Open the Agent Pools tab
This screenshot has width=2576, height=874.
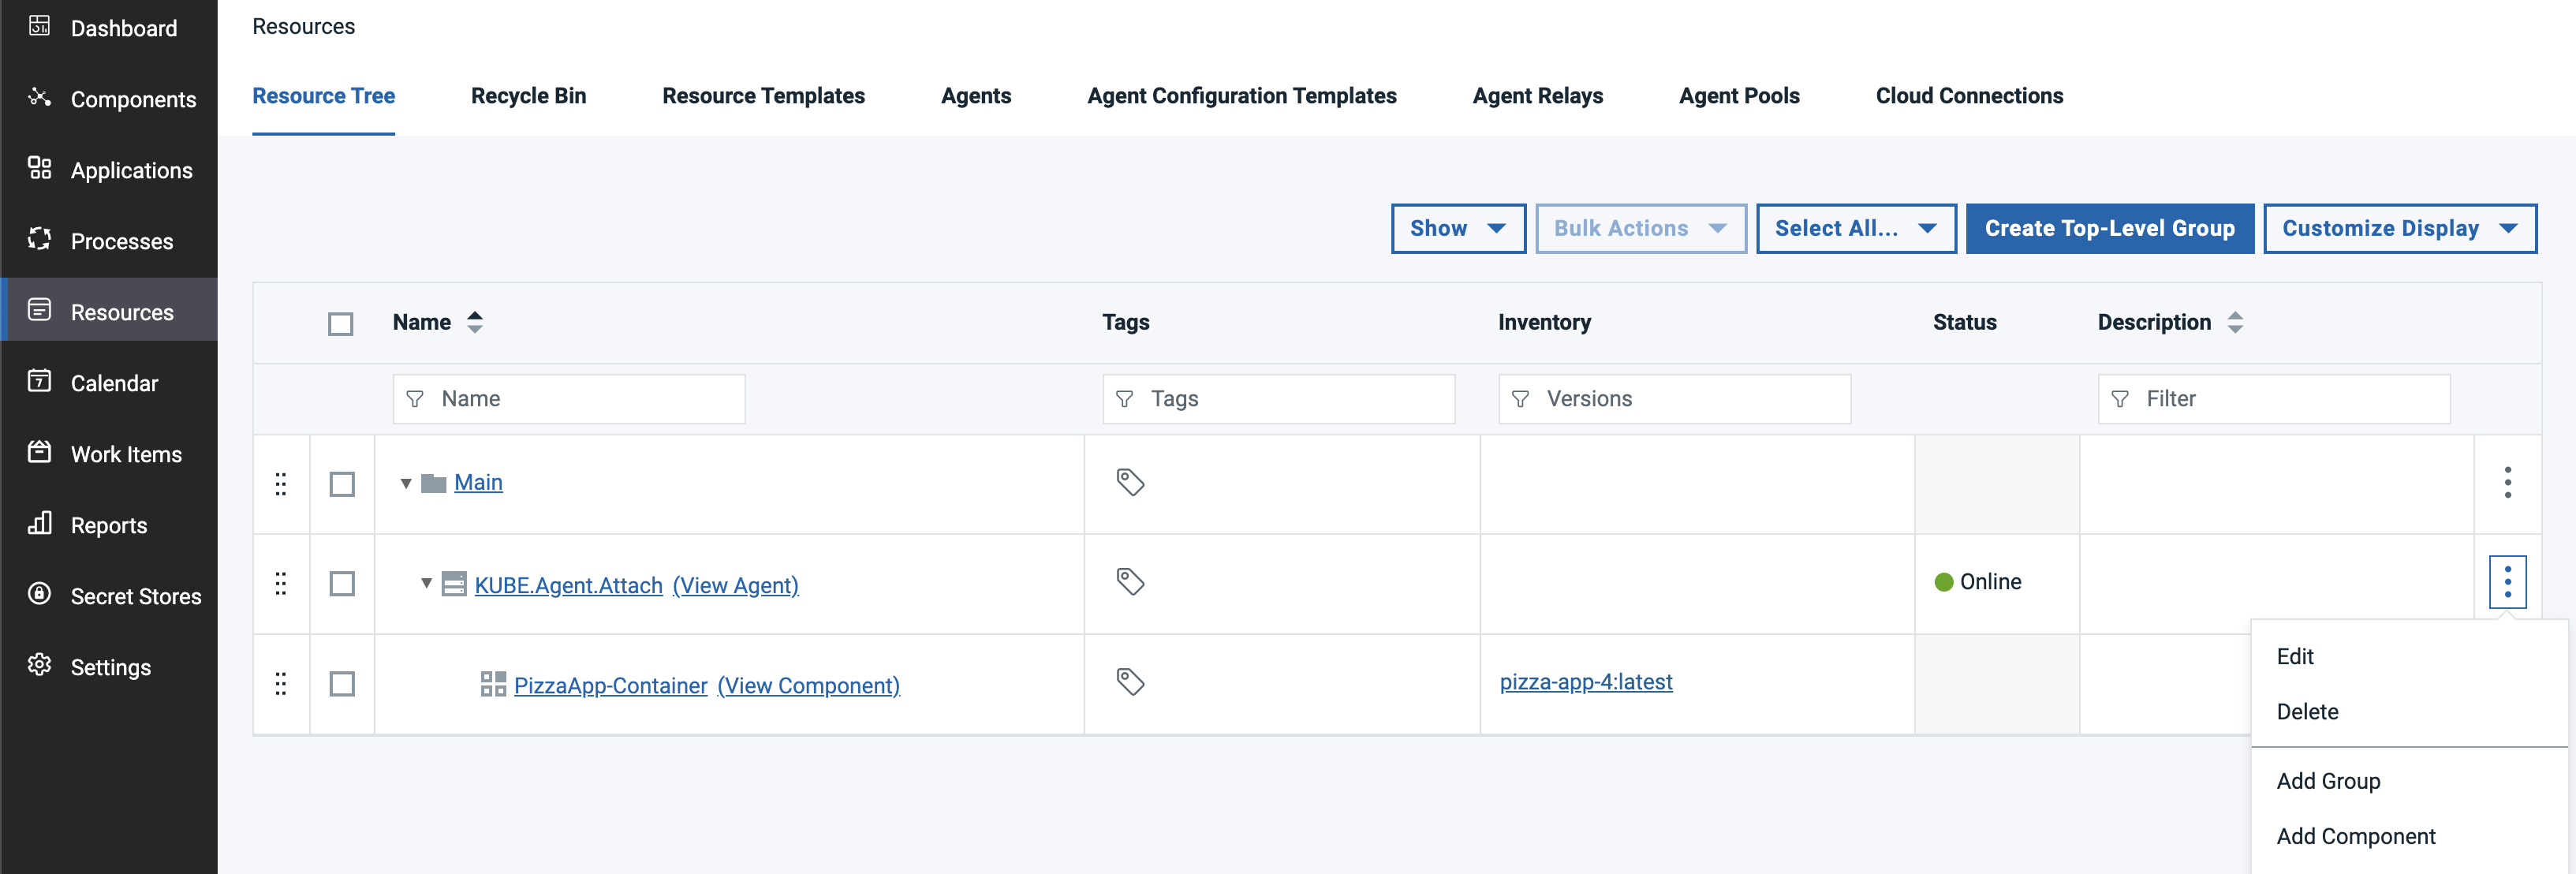coord(1739,96)
